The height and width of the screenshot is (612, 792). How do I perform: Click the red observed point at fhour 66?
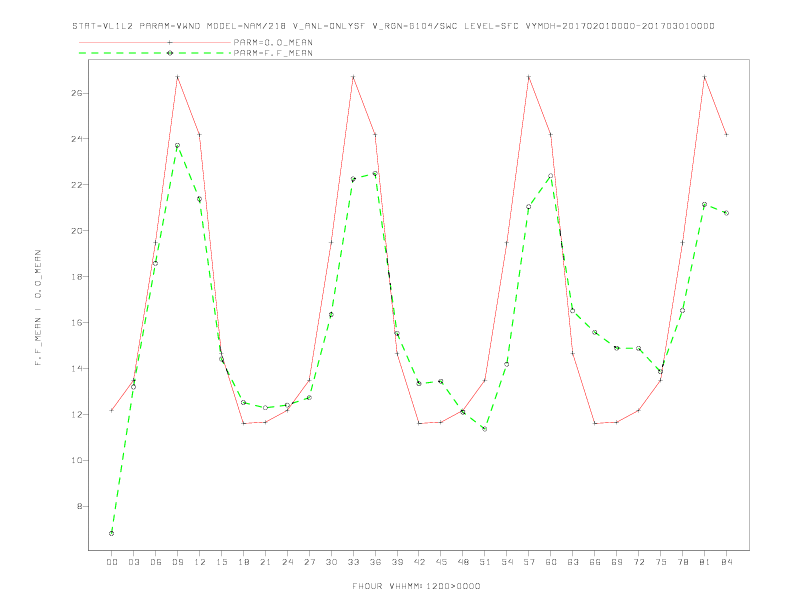595,423
